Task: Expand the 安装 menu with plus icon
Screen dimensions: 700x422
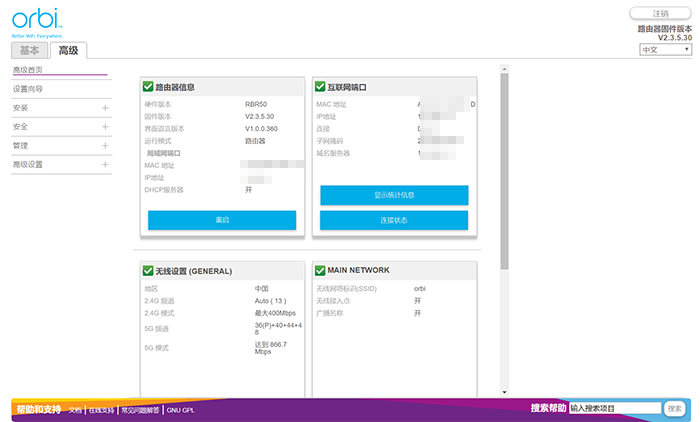Action: coord(105,108)
